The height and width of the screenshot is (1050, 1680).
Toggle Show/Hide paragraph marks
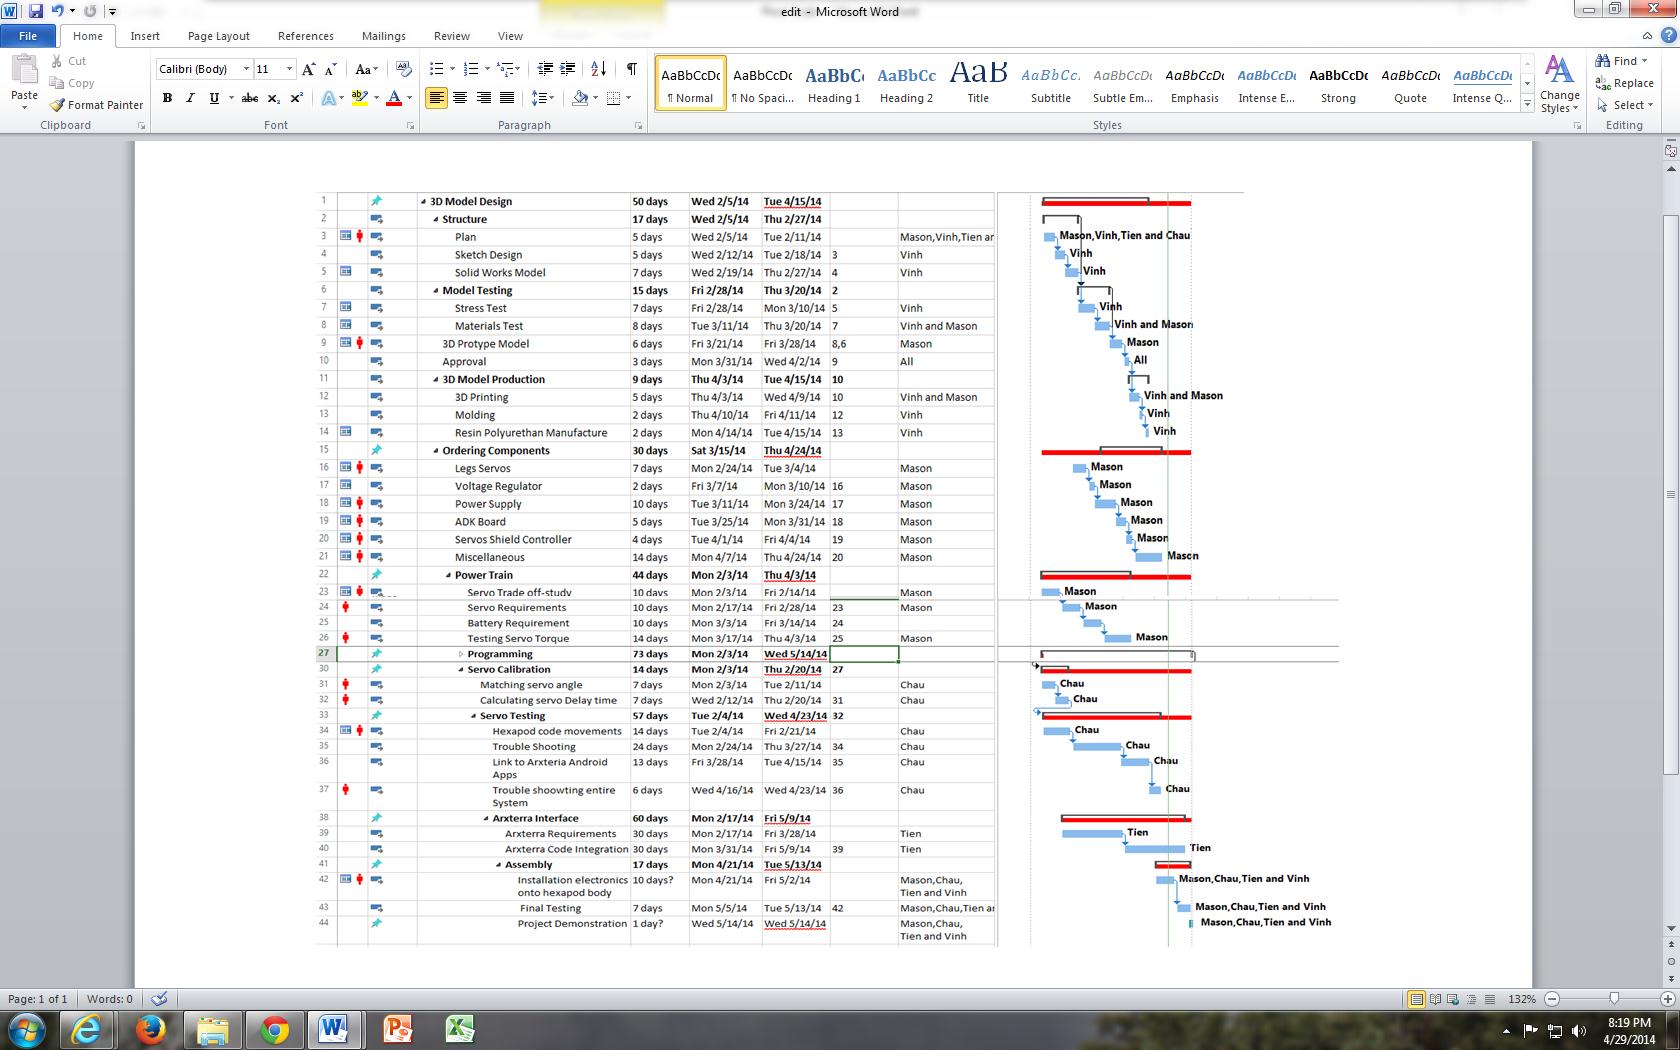pos(631,69)
